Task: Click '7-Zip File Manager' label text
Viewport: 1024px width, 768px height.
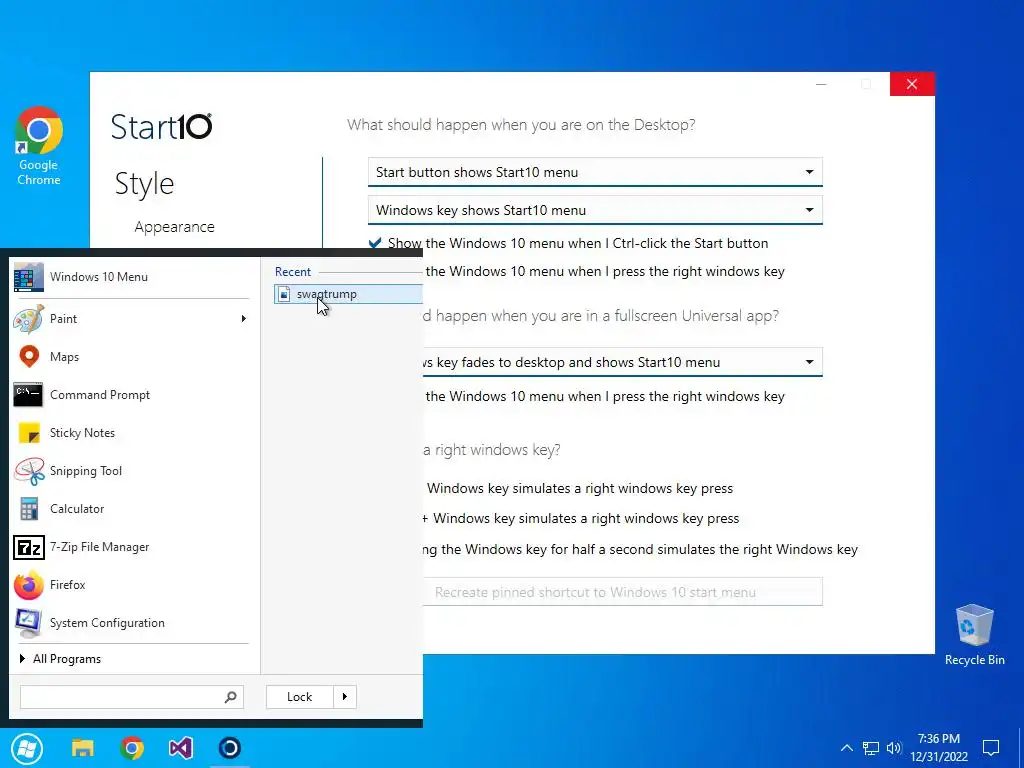Action: (x=99, y=547)
